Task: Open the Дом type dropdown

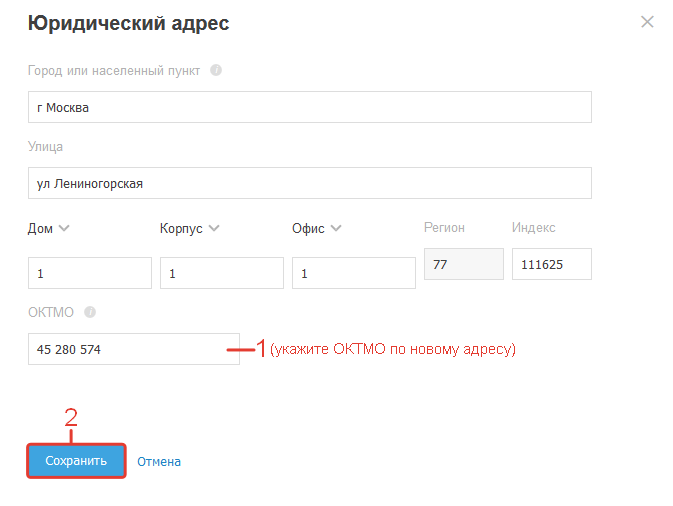Action: [49, 228]
